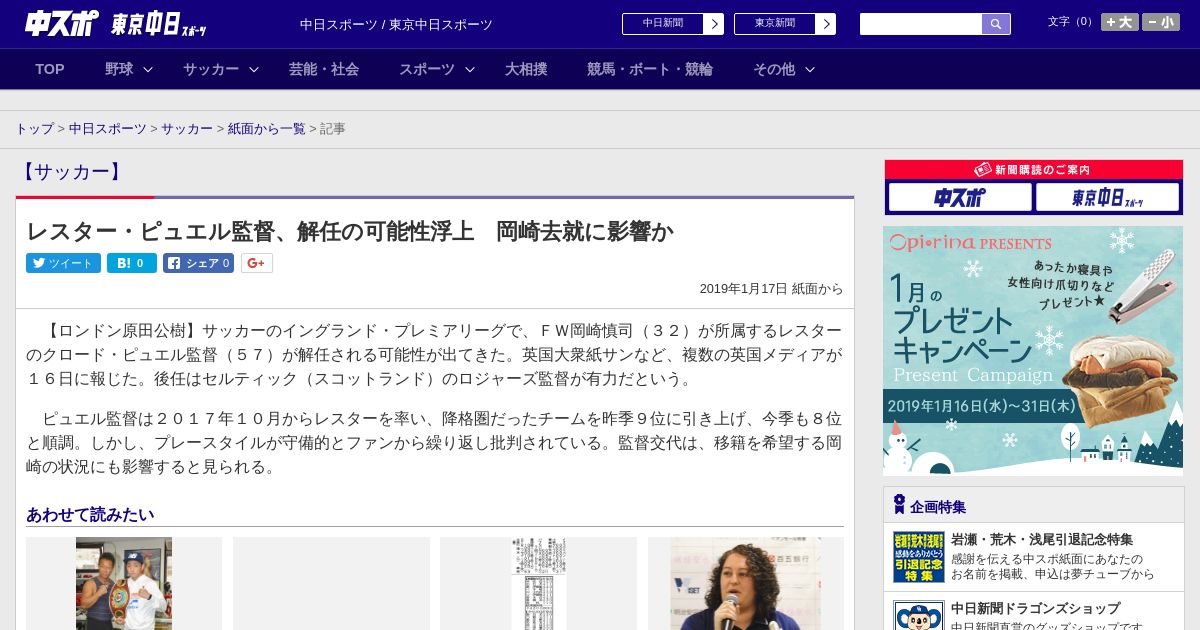
Task: Decrease text size with －小 button
Action: tap(1161, 22)
